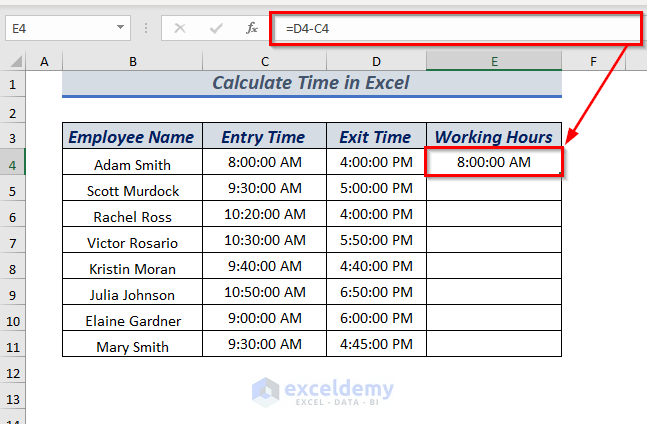The height and width of the screenshot is (424, 647).
Task: Select entry time 9:40:00 AM
Action: click(264, 266)
